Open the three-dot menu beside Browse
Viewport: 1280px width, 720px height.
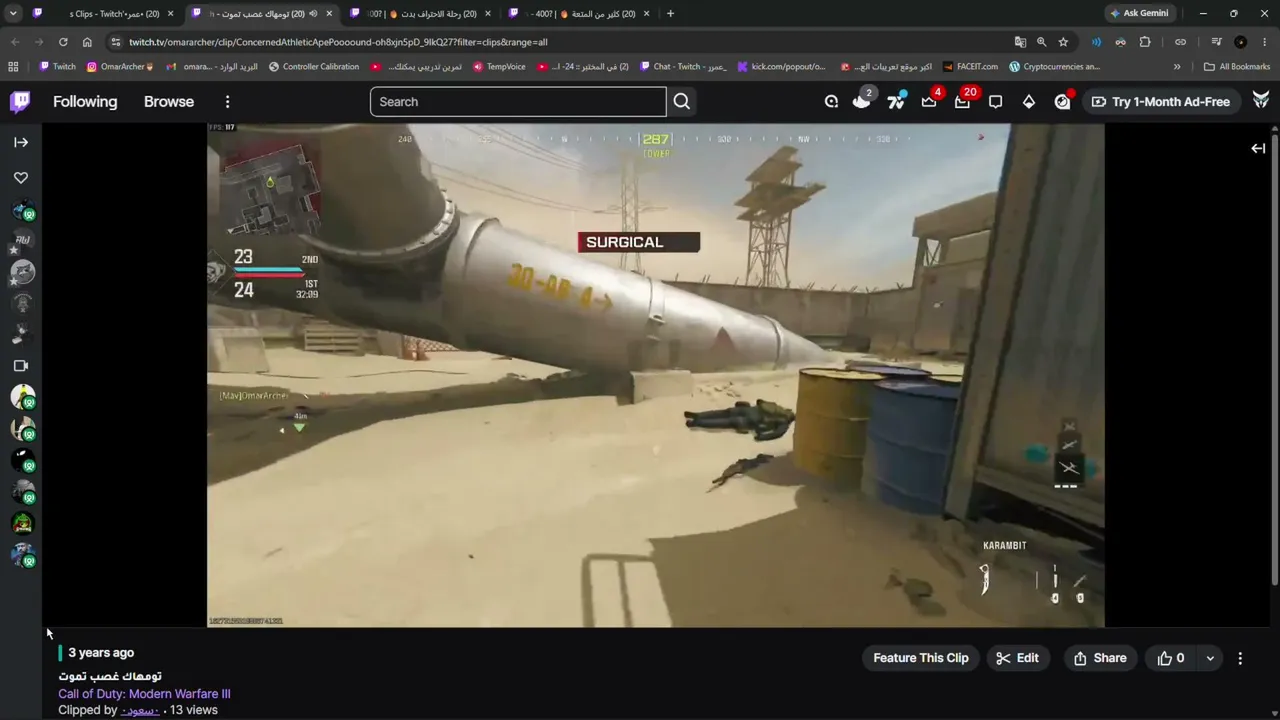pyautogui.click(x=227, y=101)
